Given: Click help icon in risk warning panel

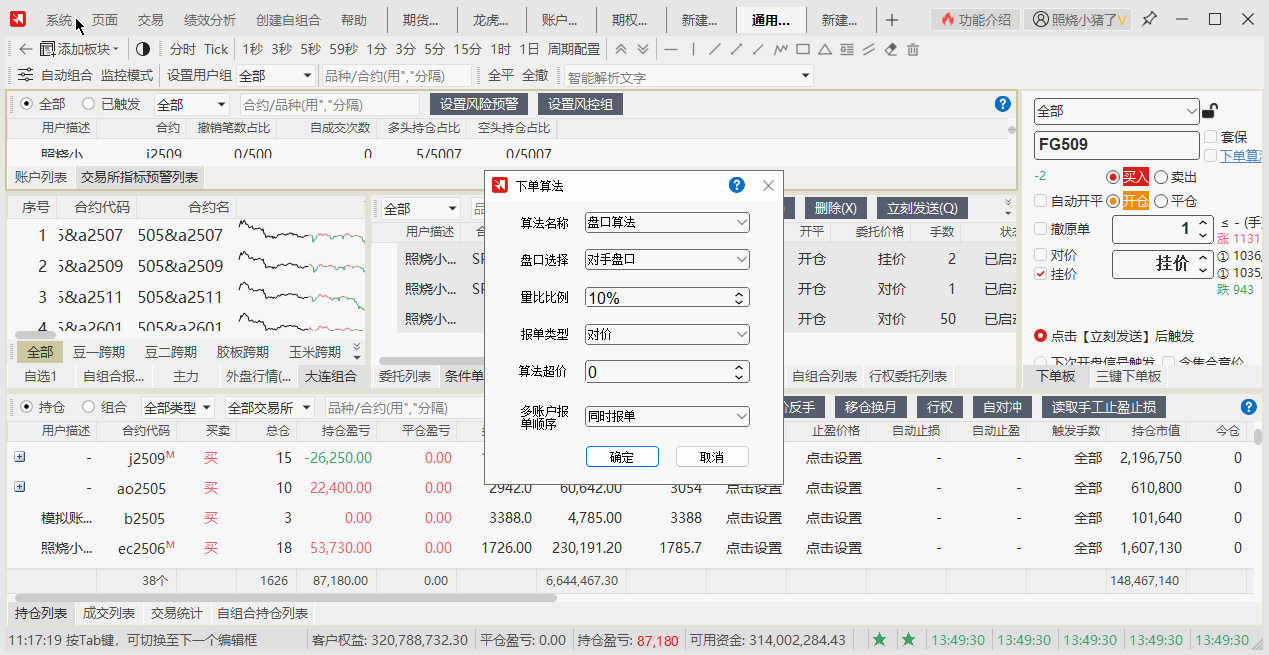Looking at the screenshot, I should tap(1003, 104).
